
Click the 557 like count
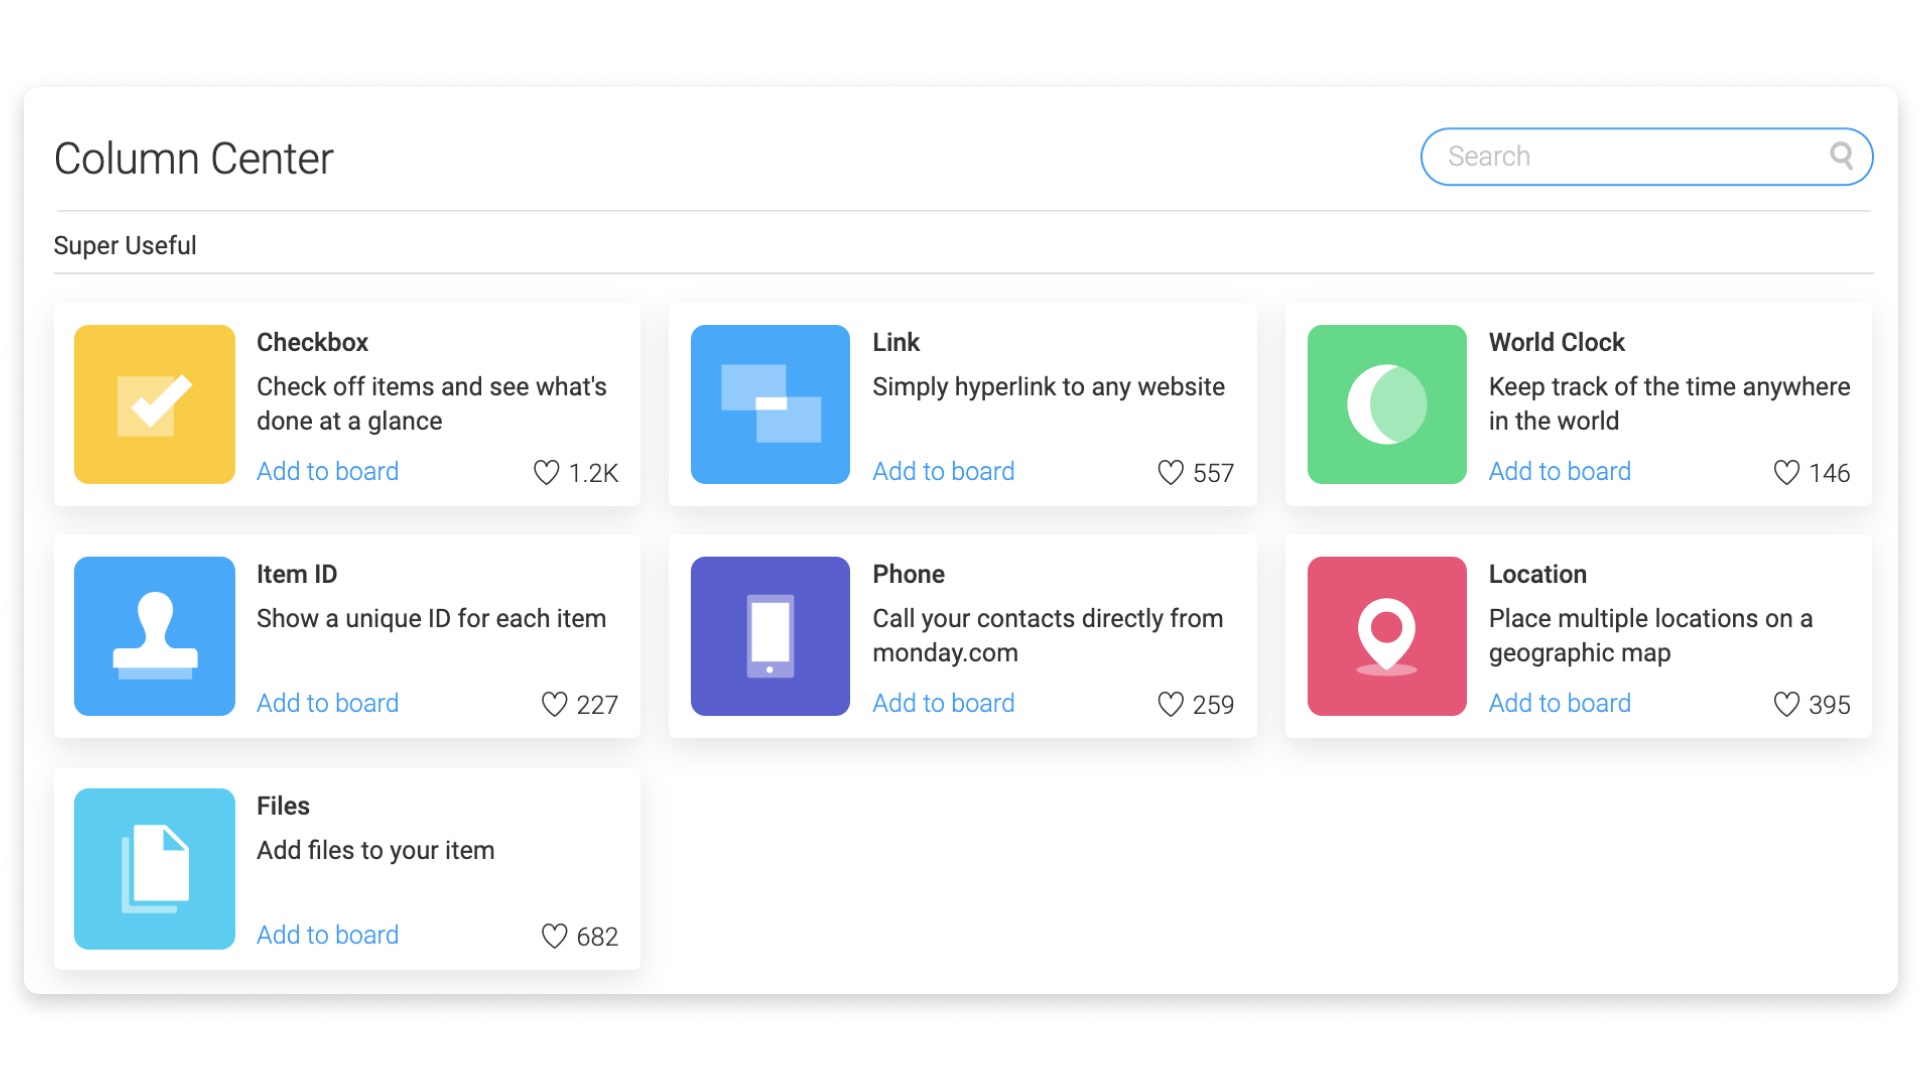(1213, 473)
